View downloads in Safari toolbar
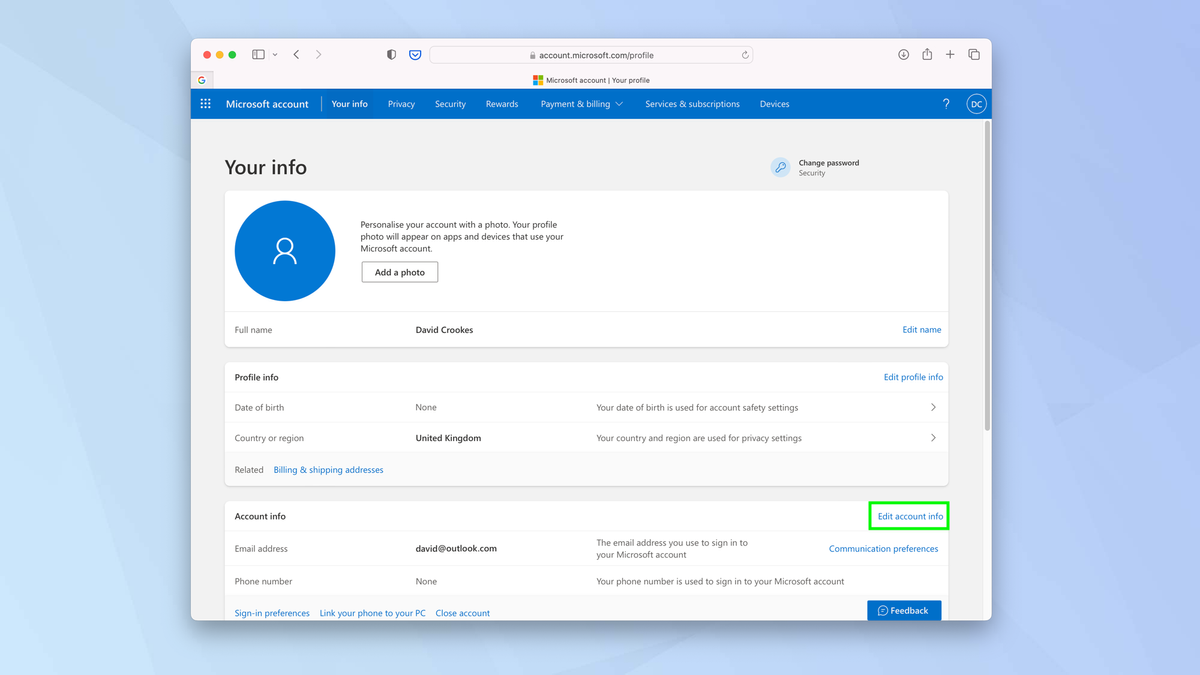The height and width of the screenshot is (675, 1200). [903, 54]
